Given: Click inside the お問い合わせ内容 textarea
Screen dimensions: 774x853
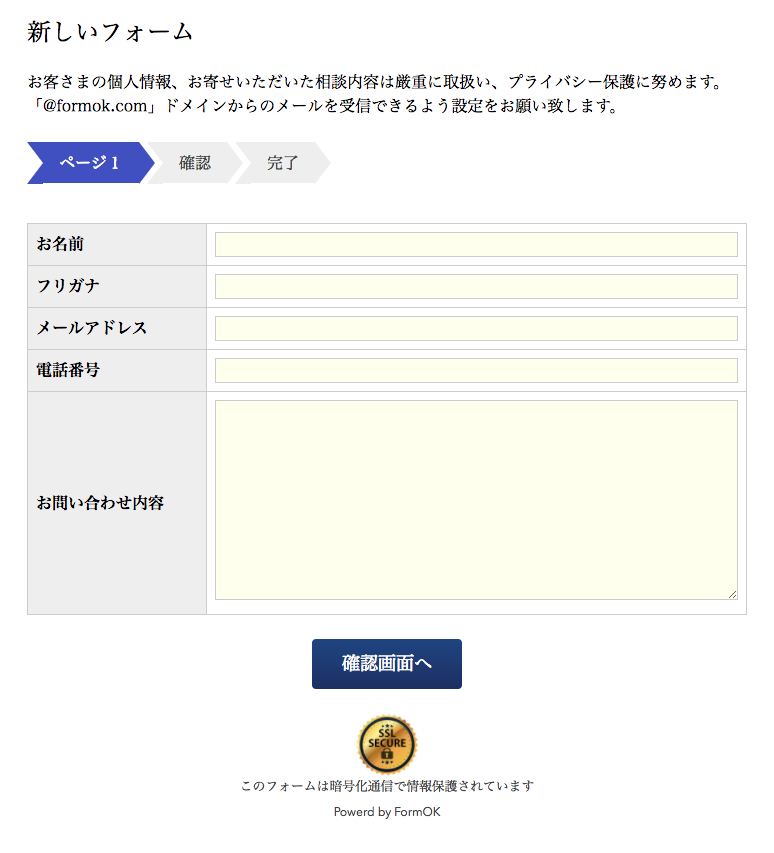Looking at the screenshot, I should pos(476,500).
